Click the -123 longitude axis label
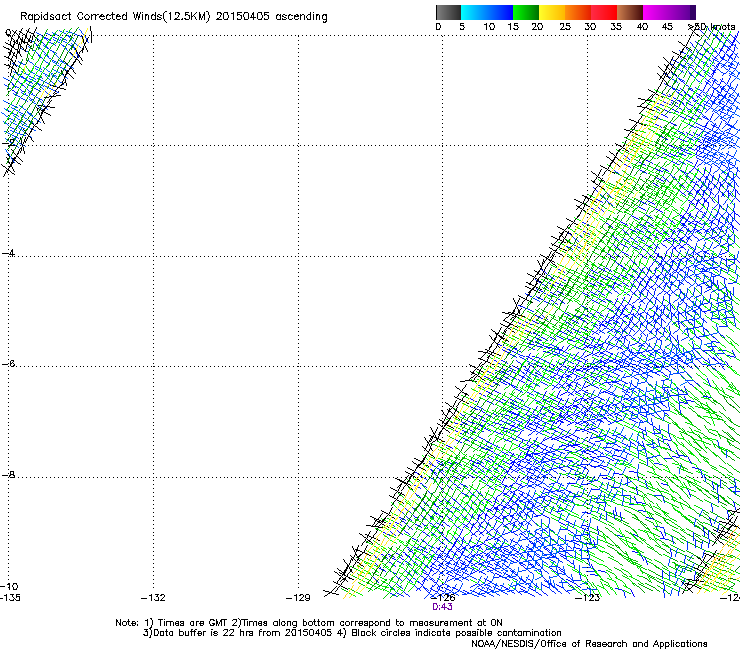Viewport: 740px width, 650px height. (588, 598)
